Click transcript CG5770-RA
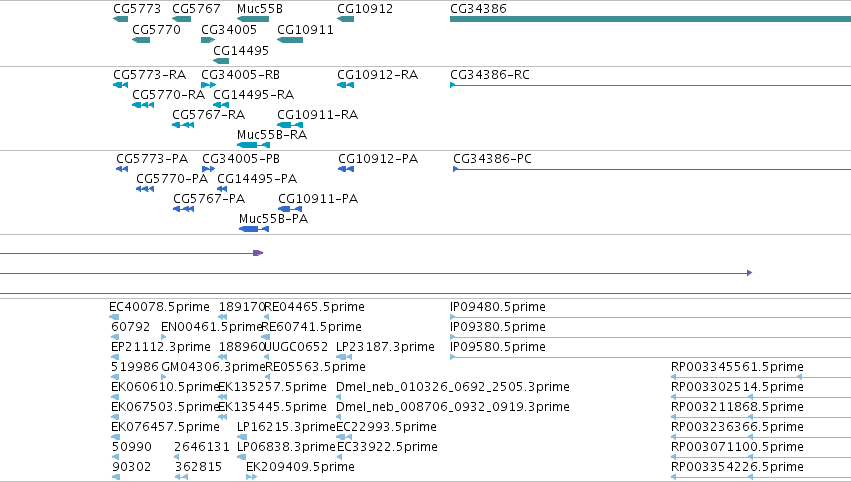 168,94
